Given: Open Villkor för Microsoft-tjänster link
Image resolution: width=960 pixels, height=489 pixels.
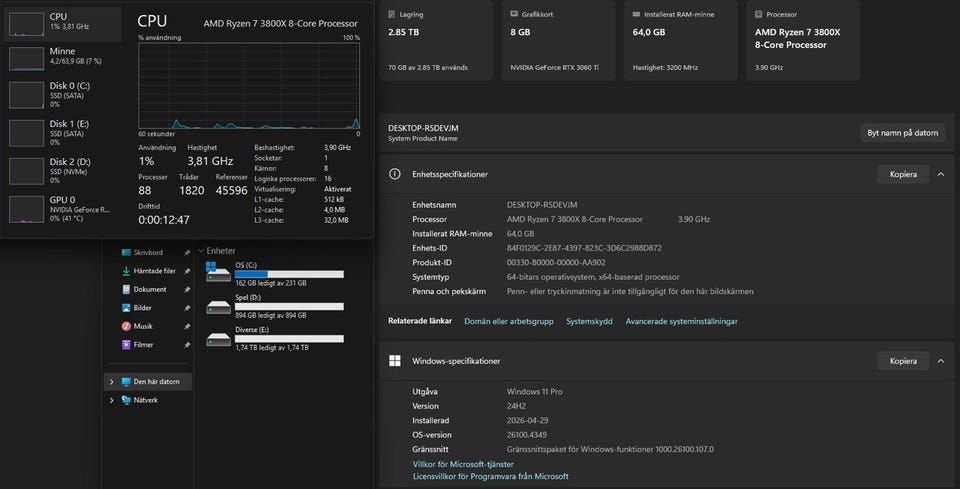Looking at the screenshot, I should 463,465.
